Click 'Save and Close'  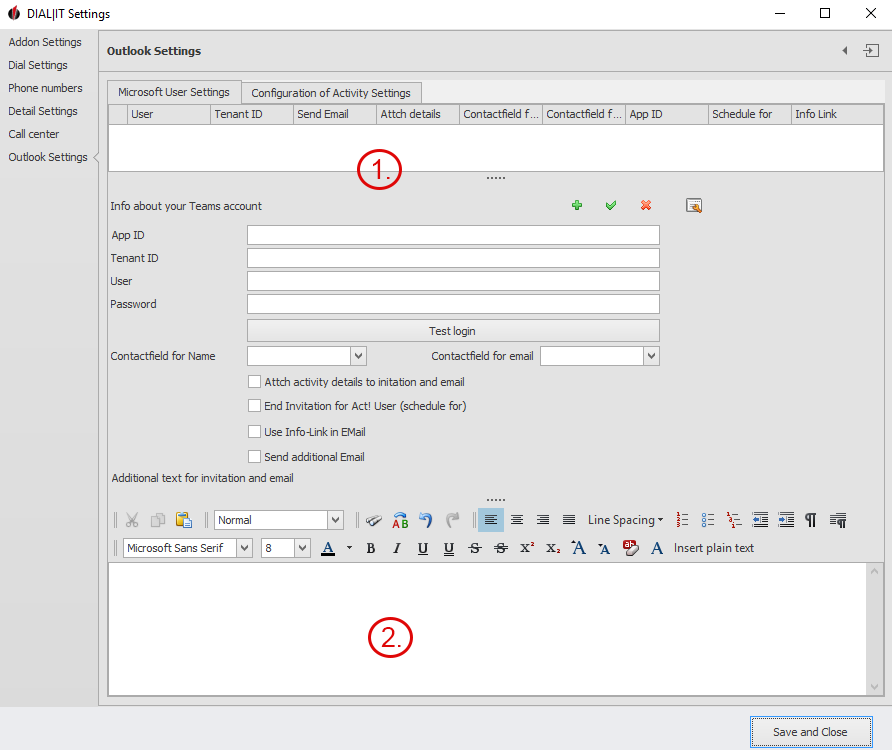[811, 731]
